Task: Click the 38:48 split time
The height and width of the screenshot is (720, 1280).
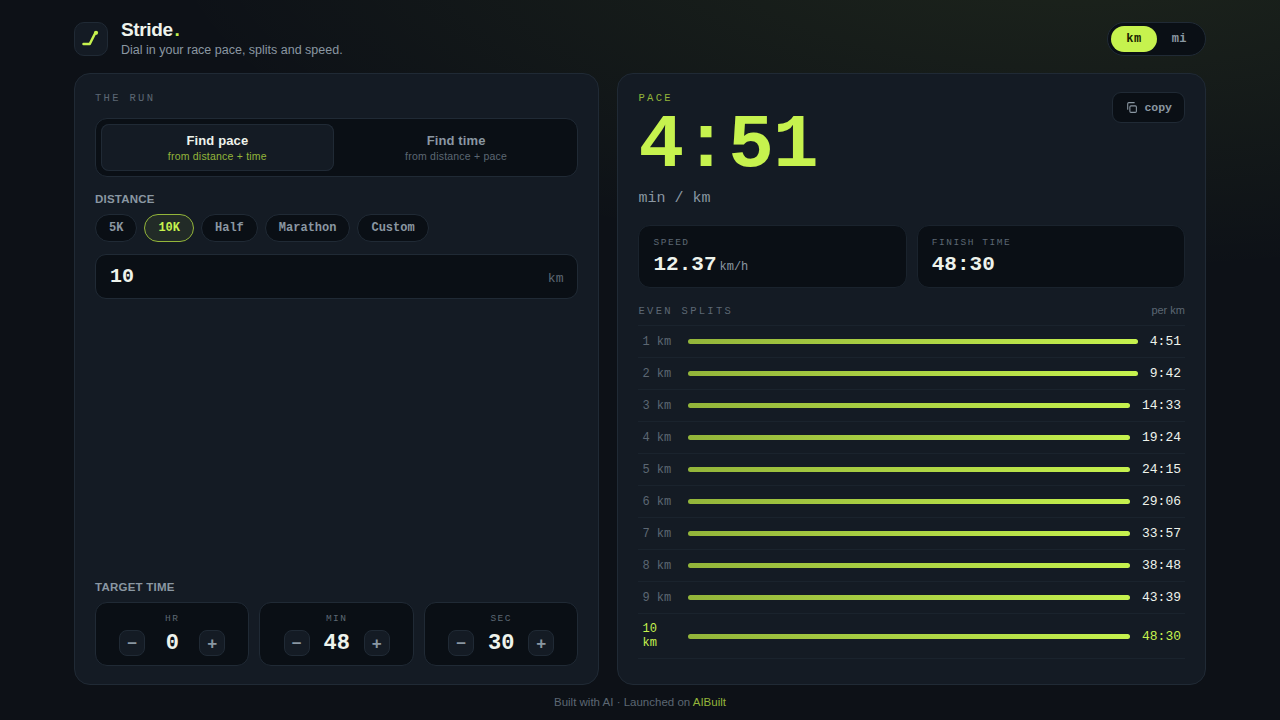Action: [x=1161, y=565]
